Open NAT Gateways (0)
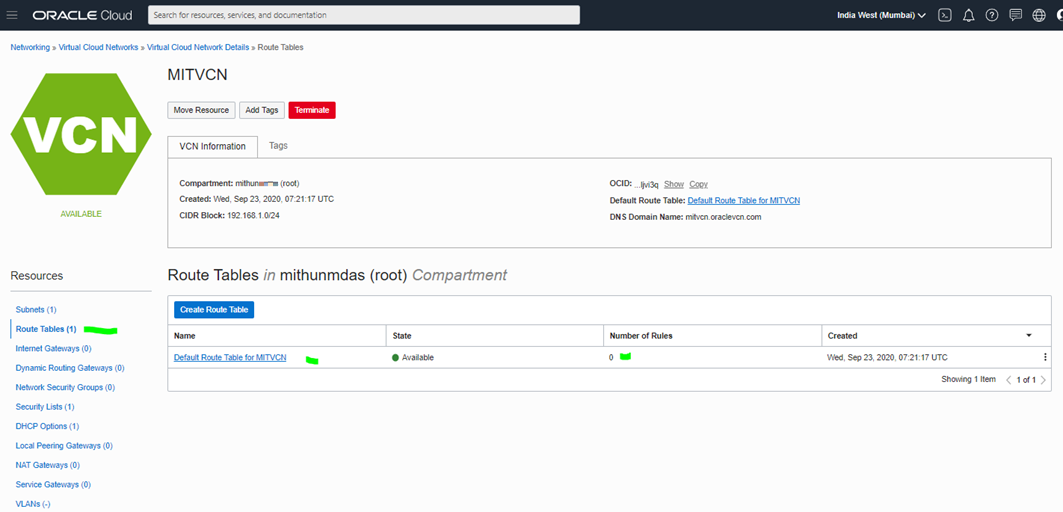 (x=47, y=465)
